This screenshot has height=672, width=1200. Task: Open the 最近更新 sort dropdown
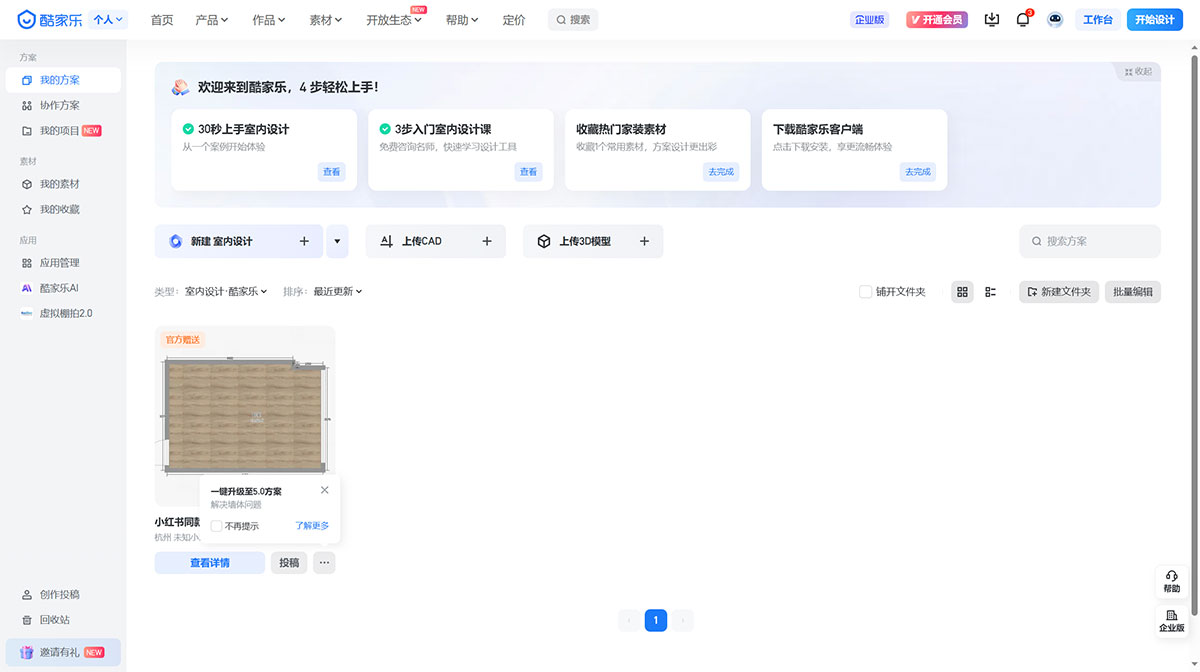[333, 291]
